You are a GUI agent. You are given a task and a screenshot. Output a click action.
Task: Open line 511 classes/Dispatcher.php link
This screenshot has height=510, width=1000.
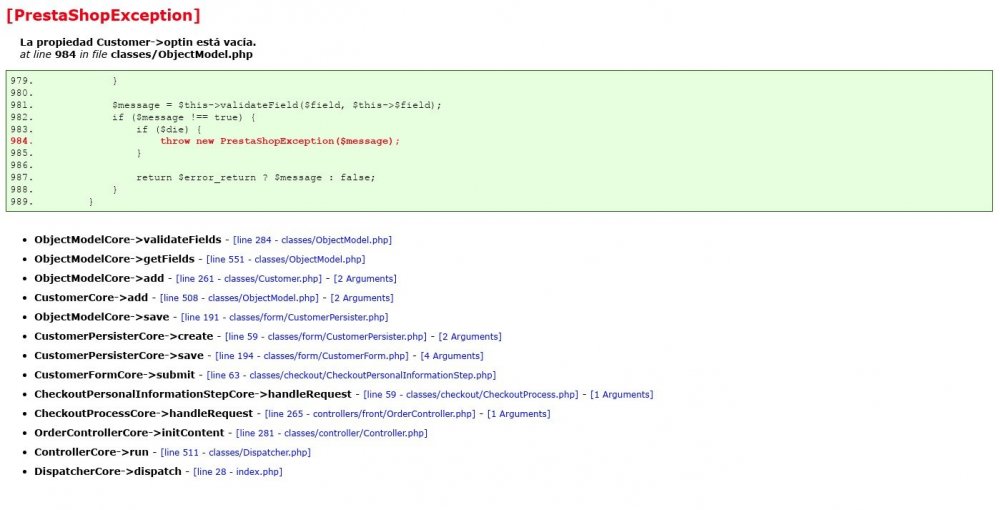[x=236, y=453]
